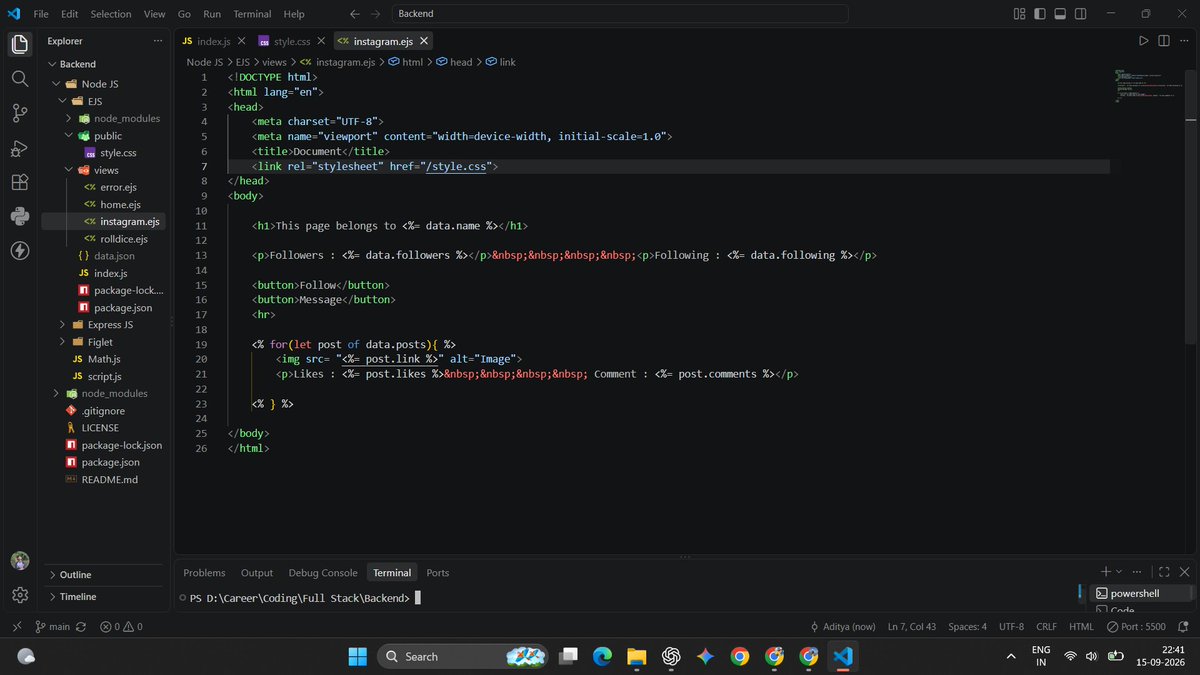
Task: Change CRLF end of line sequence
Action: (1046, 627)
